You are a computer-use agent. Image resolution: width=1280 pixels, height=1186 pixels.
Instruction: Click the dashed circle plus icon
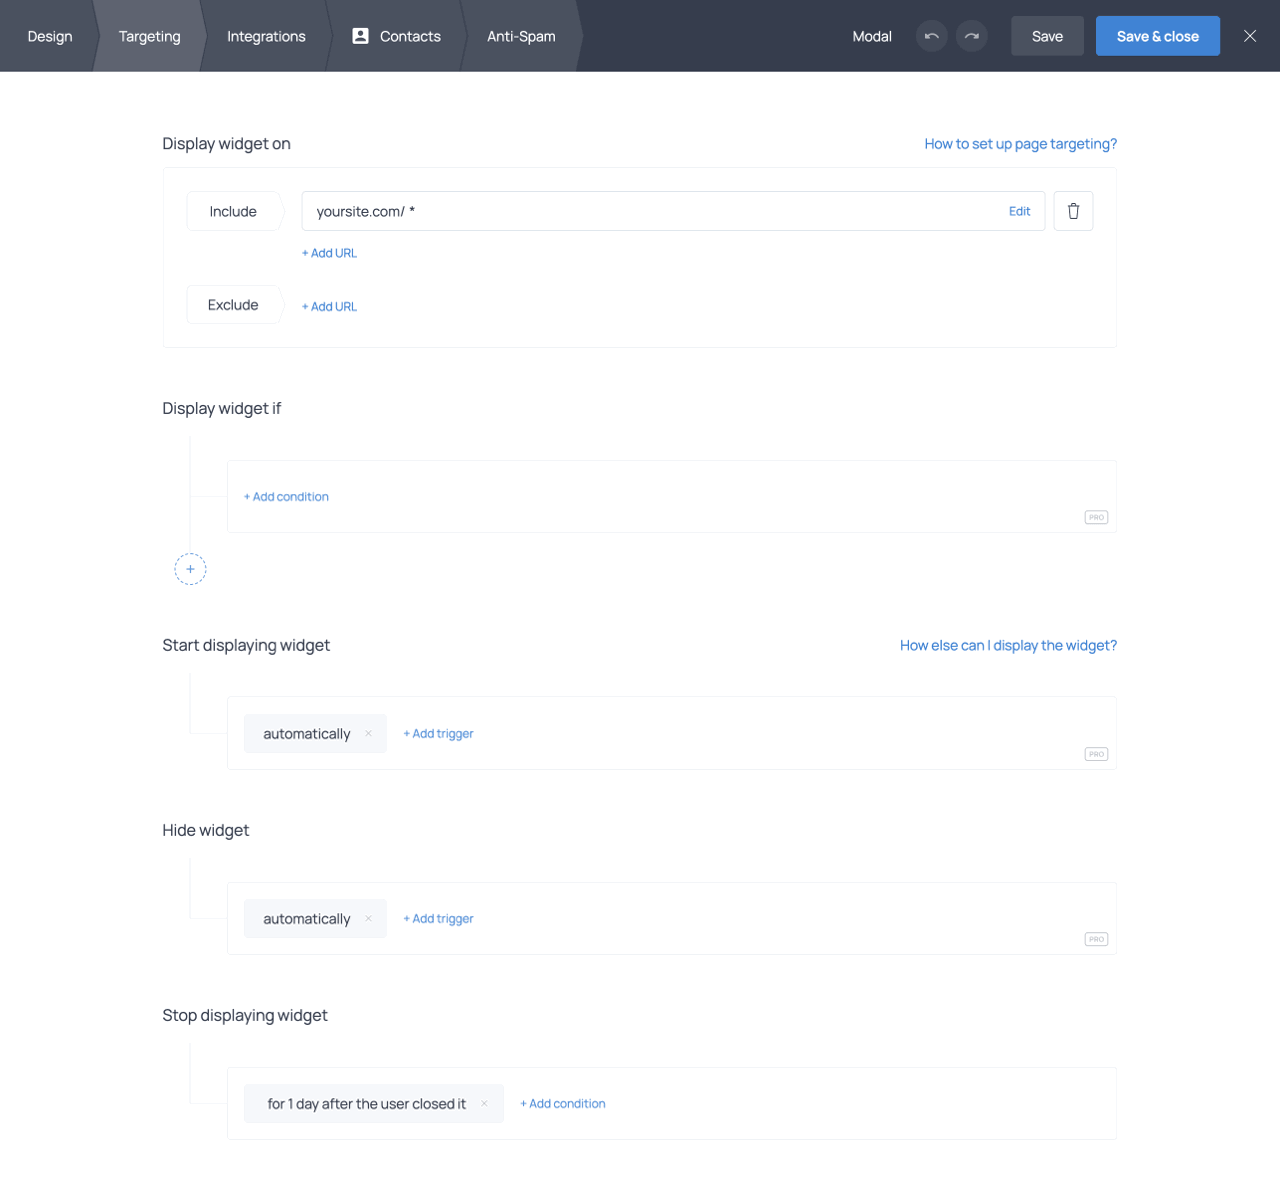pos(190,569)
